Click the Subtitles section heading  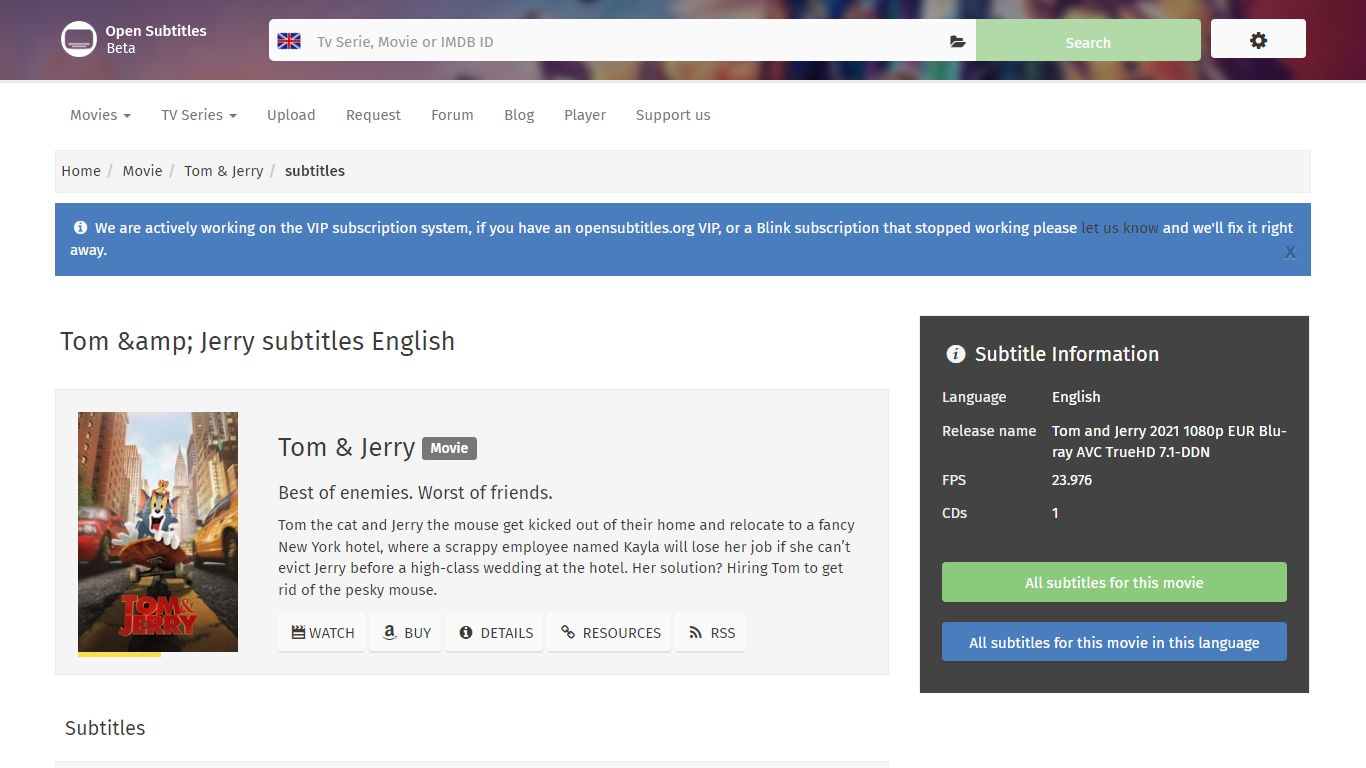click(105, 728)
